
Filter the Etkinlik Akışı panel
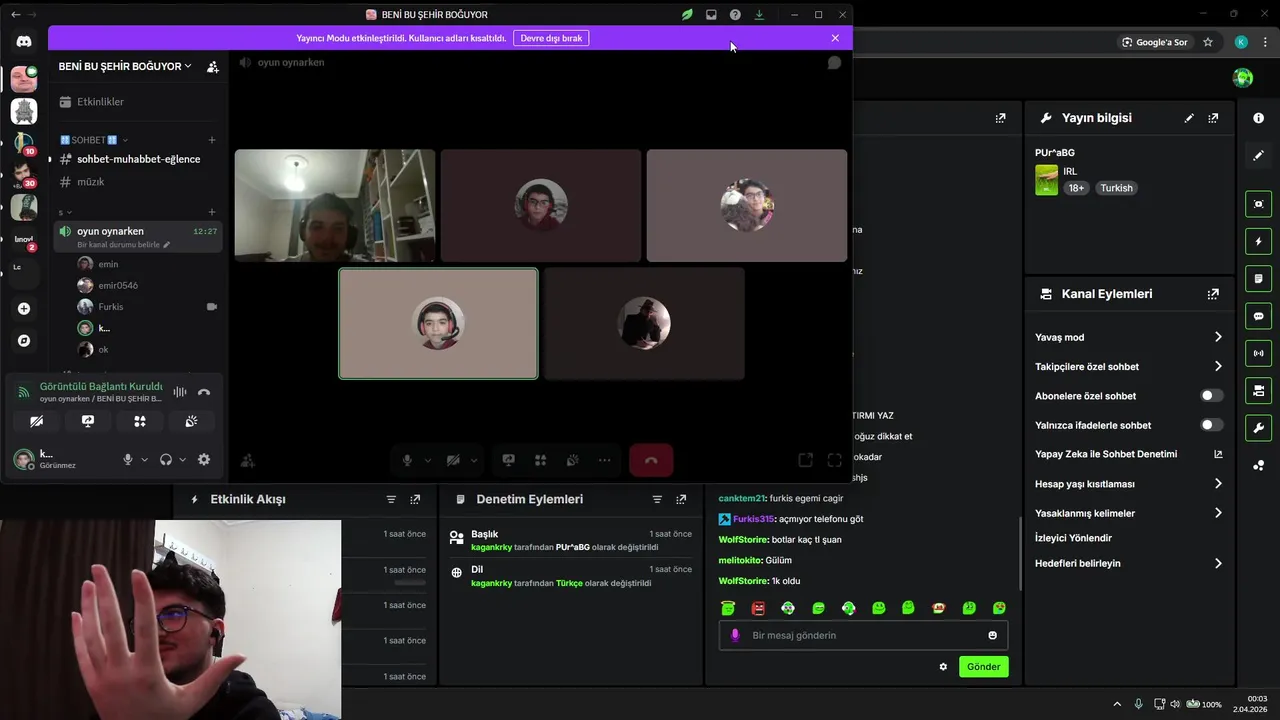tap(391, 499)
